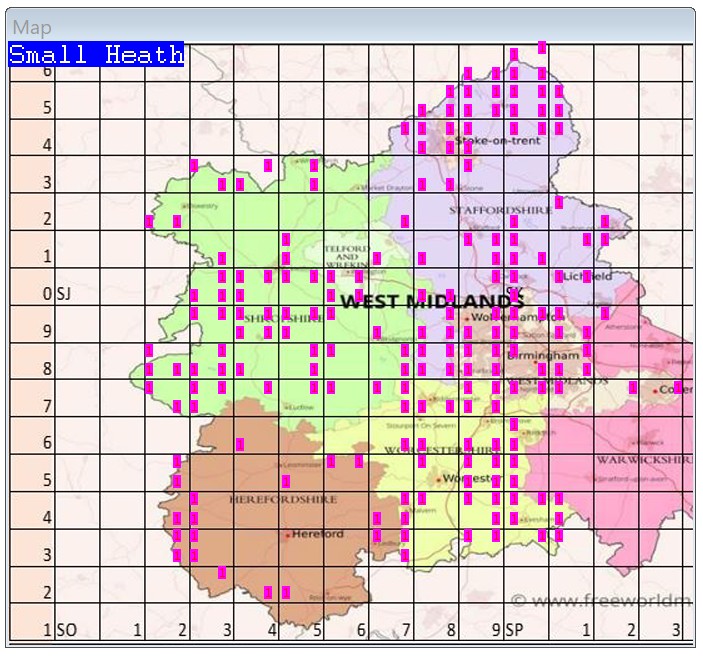Image resolution: width=703 pixels, height=659 pixels.
Task: Click the magenta marker right of Coventry
Action: 678,387
